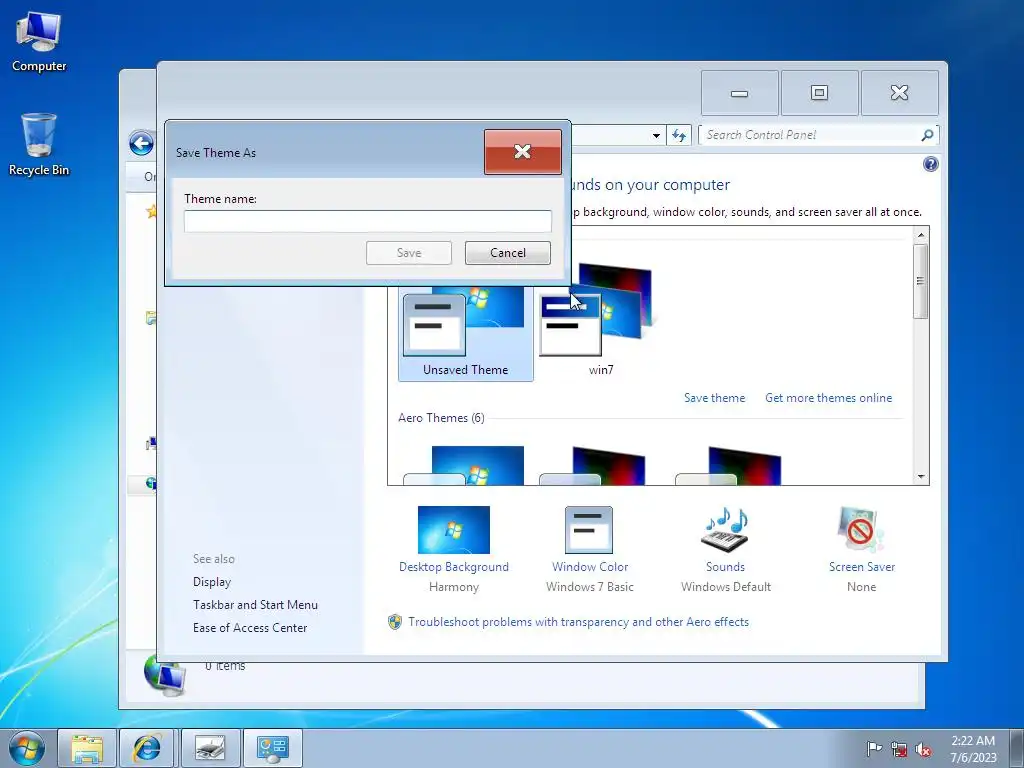Maximize the Personalization window
Image resolution: width=1024 pixels, height=768 pixels.
pyautogui.click(x=819, y=93)
